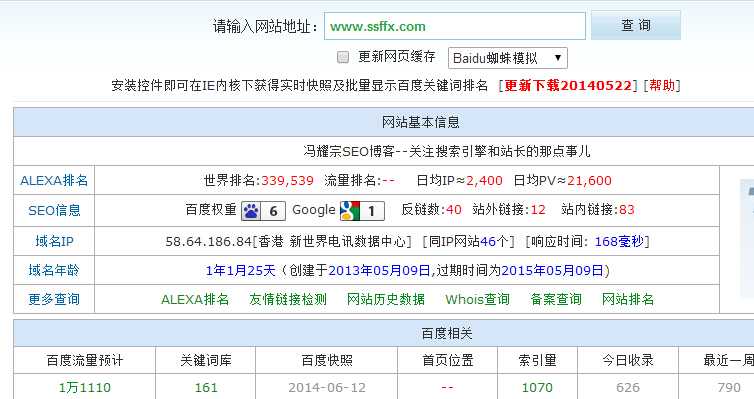Click the ALEXA排名 row label
This screenshot has width=754, height=399.
click(x=54, y=181)
